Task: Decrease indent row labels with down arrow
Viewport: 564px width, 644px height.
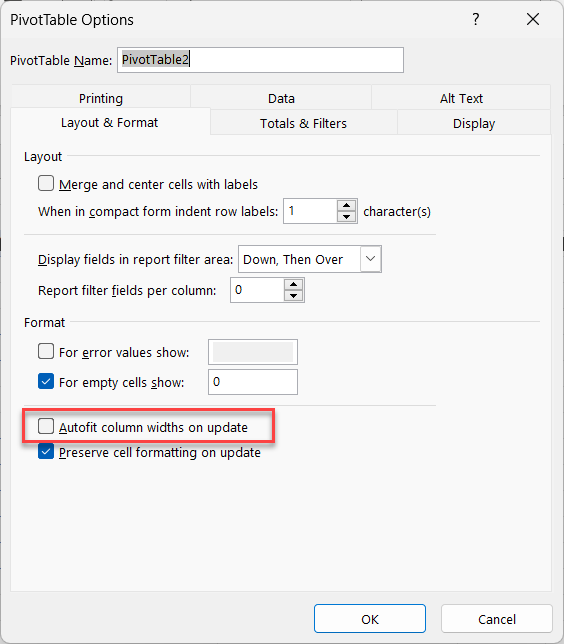Action: (347, 217)
